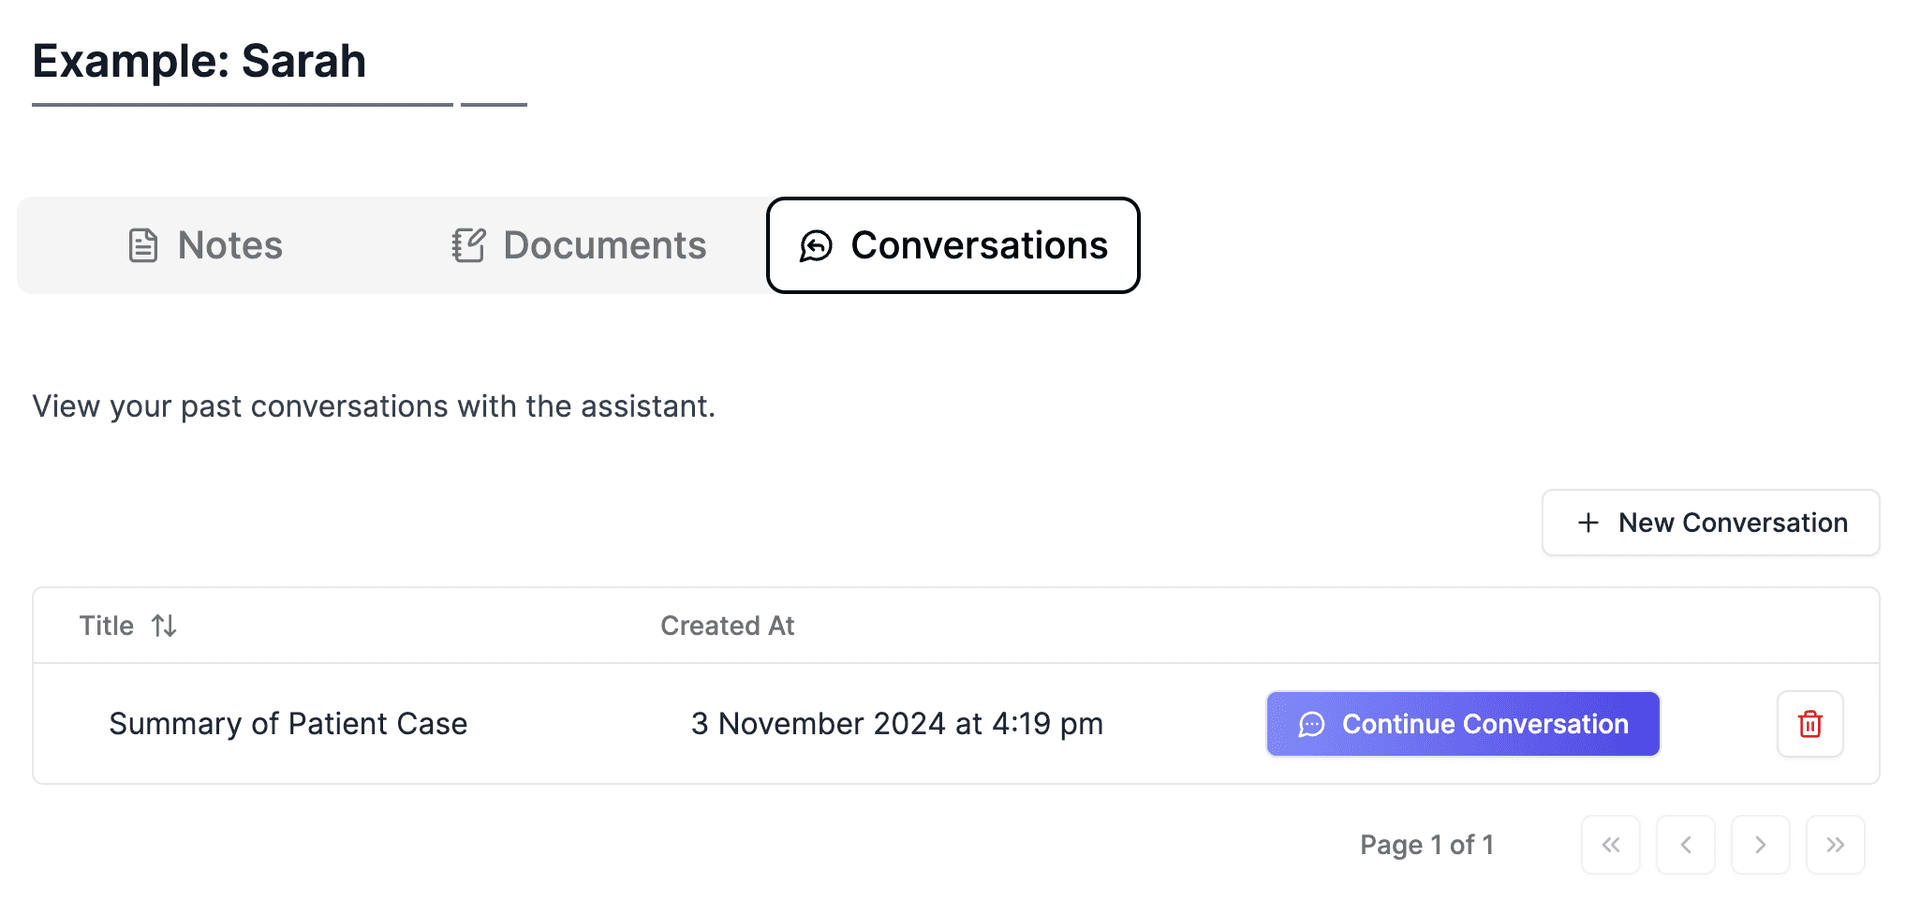Click the Created At column header
The image size is (1920, 914).
[x=727, y=625]
